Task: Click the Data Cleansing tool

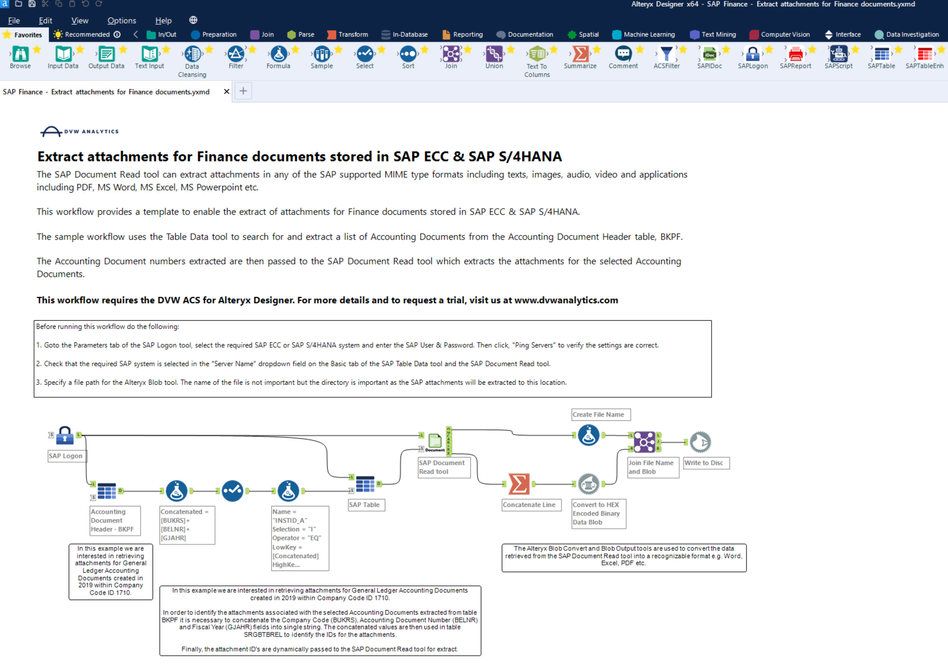Action: [192, 54]
